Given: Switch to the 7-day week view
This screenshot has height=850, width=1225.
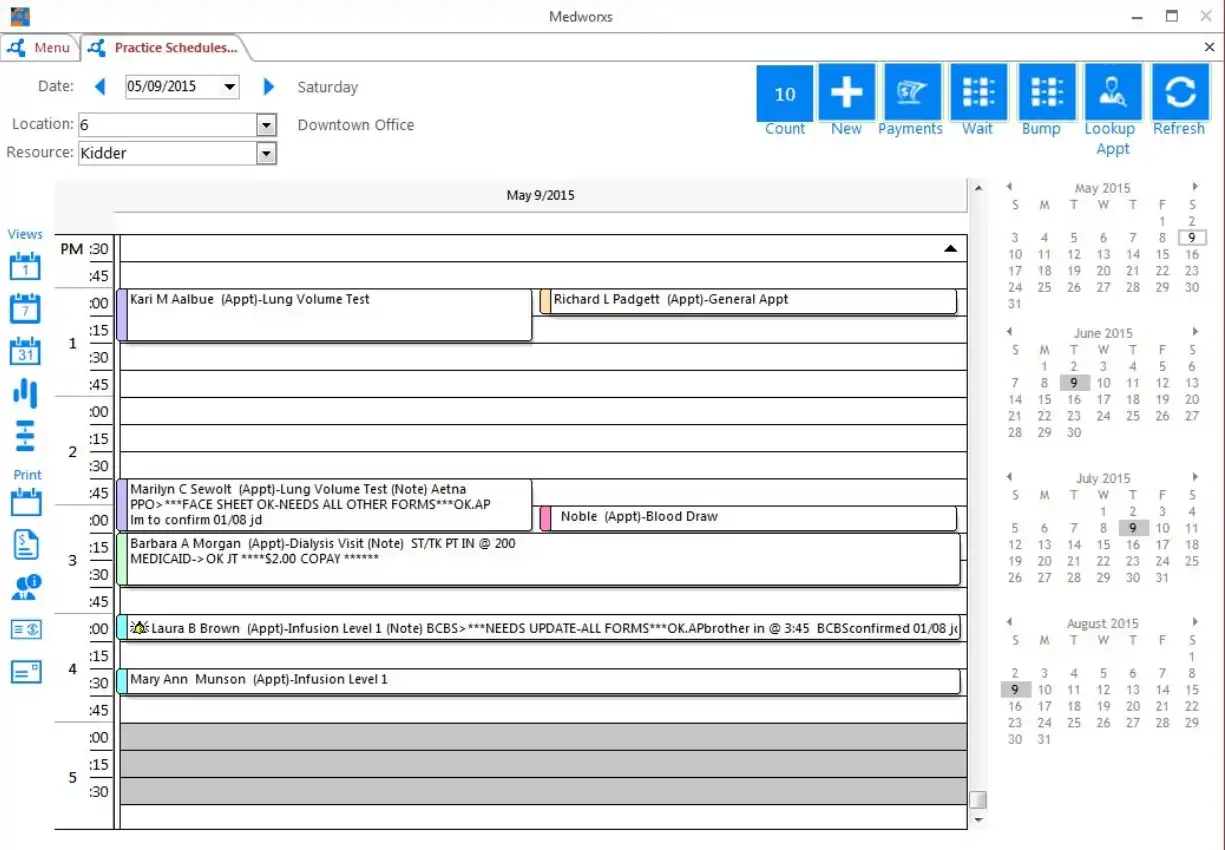Looking at the screenshot, I should pos(24,308).
